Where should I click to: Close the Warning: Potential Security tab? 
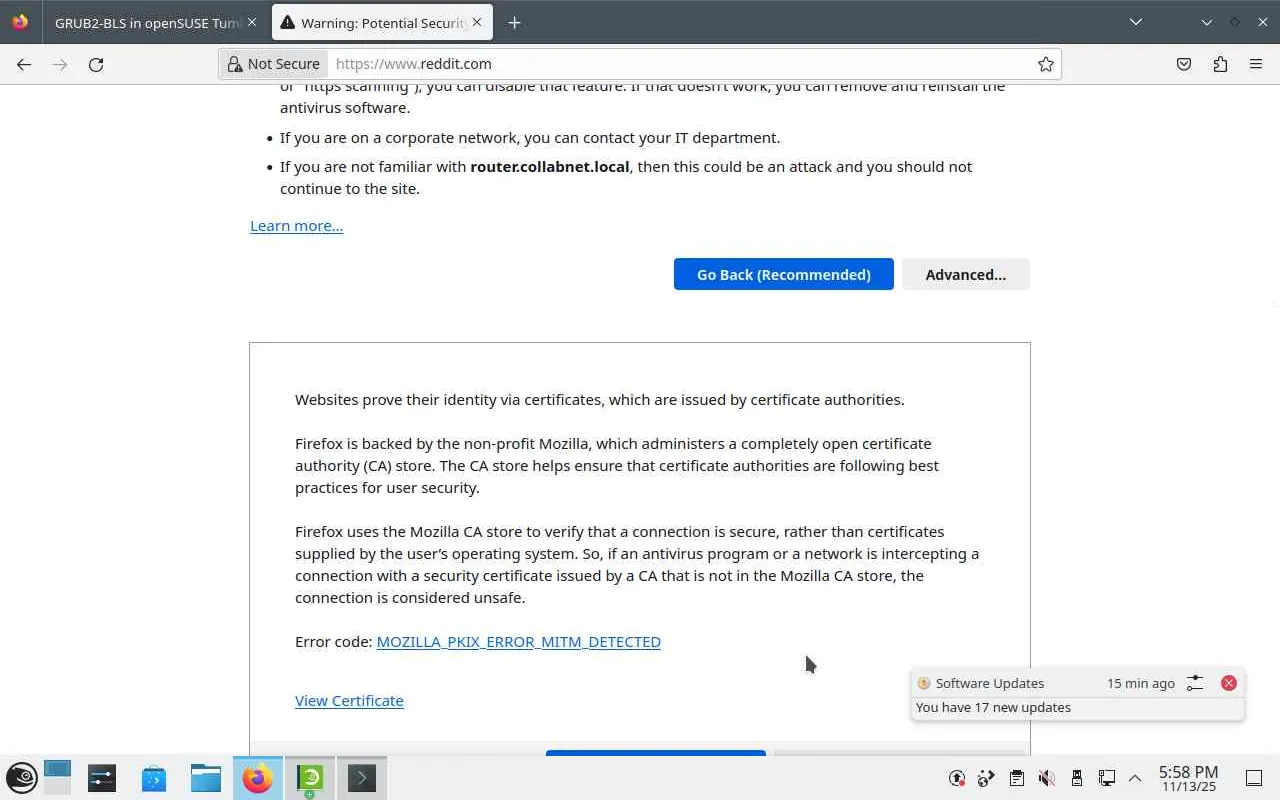tap(477, 22)
